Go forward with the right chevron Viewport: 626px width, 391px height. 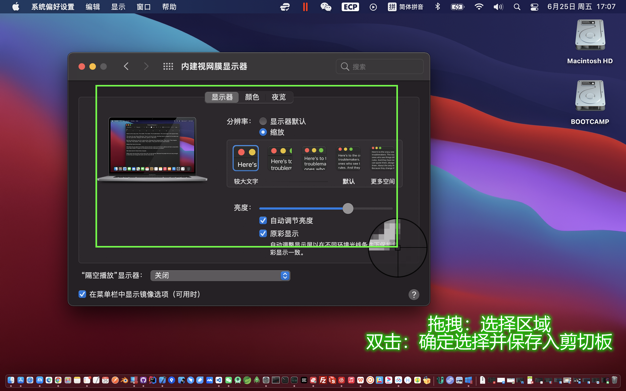pyautogui.click(x=146, y=66)
